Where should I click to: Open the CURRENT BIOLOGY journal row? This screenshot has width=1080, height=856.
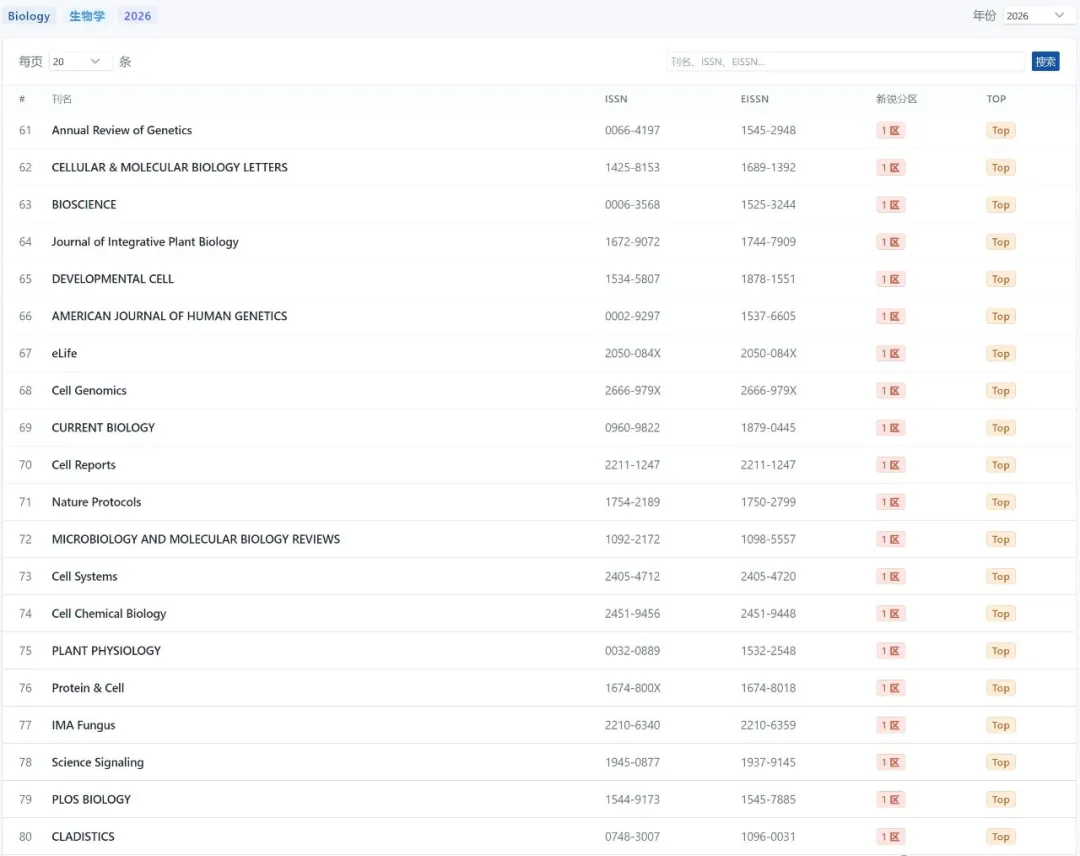tap(103, 428)
